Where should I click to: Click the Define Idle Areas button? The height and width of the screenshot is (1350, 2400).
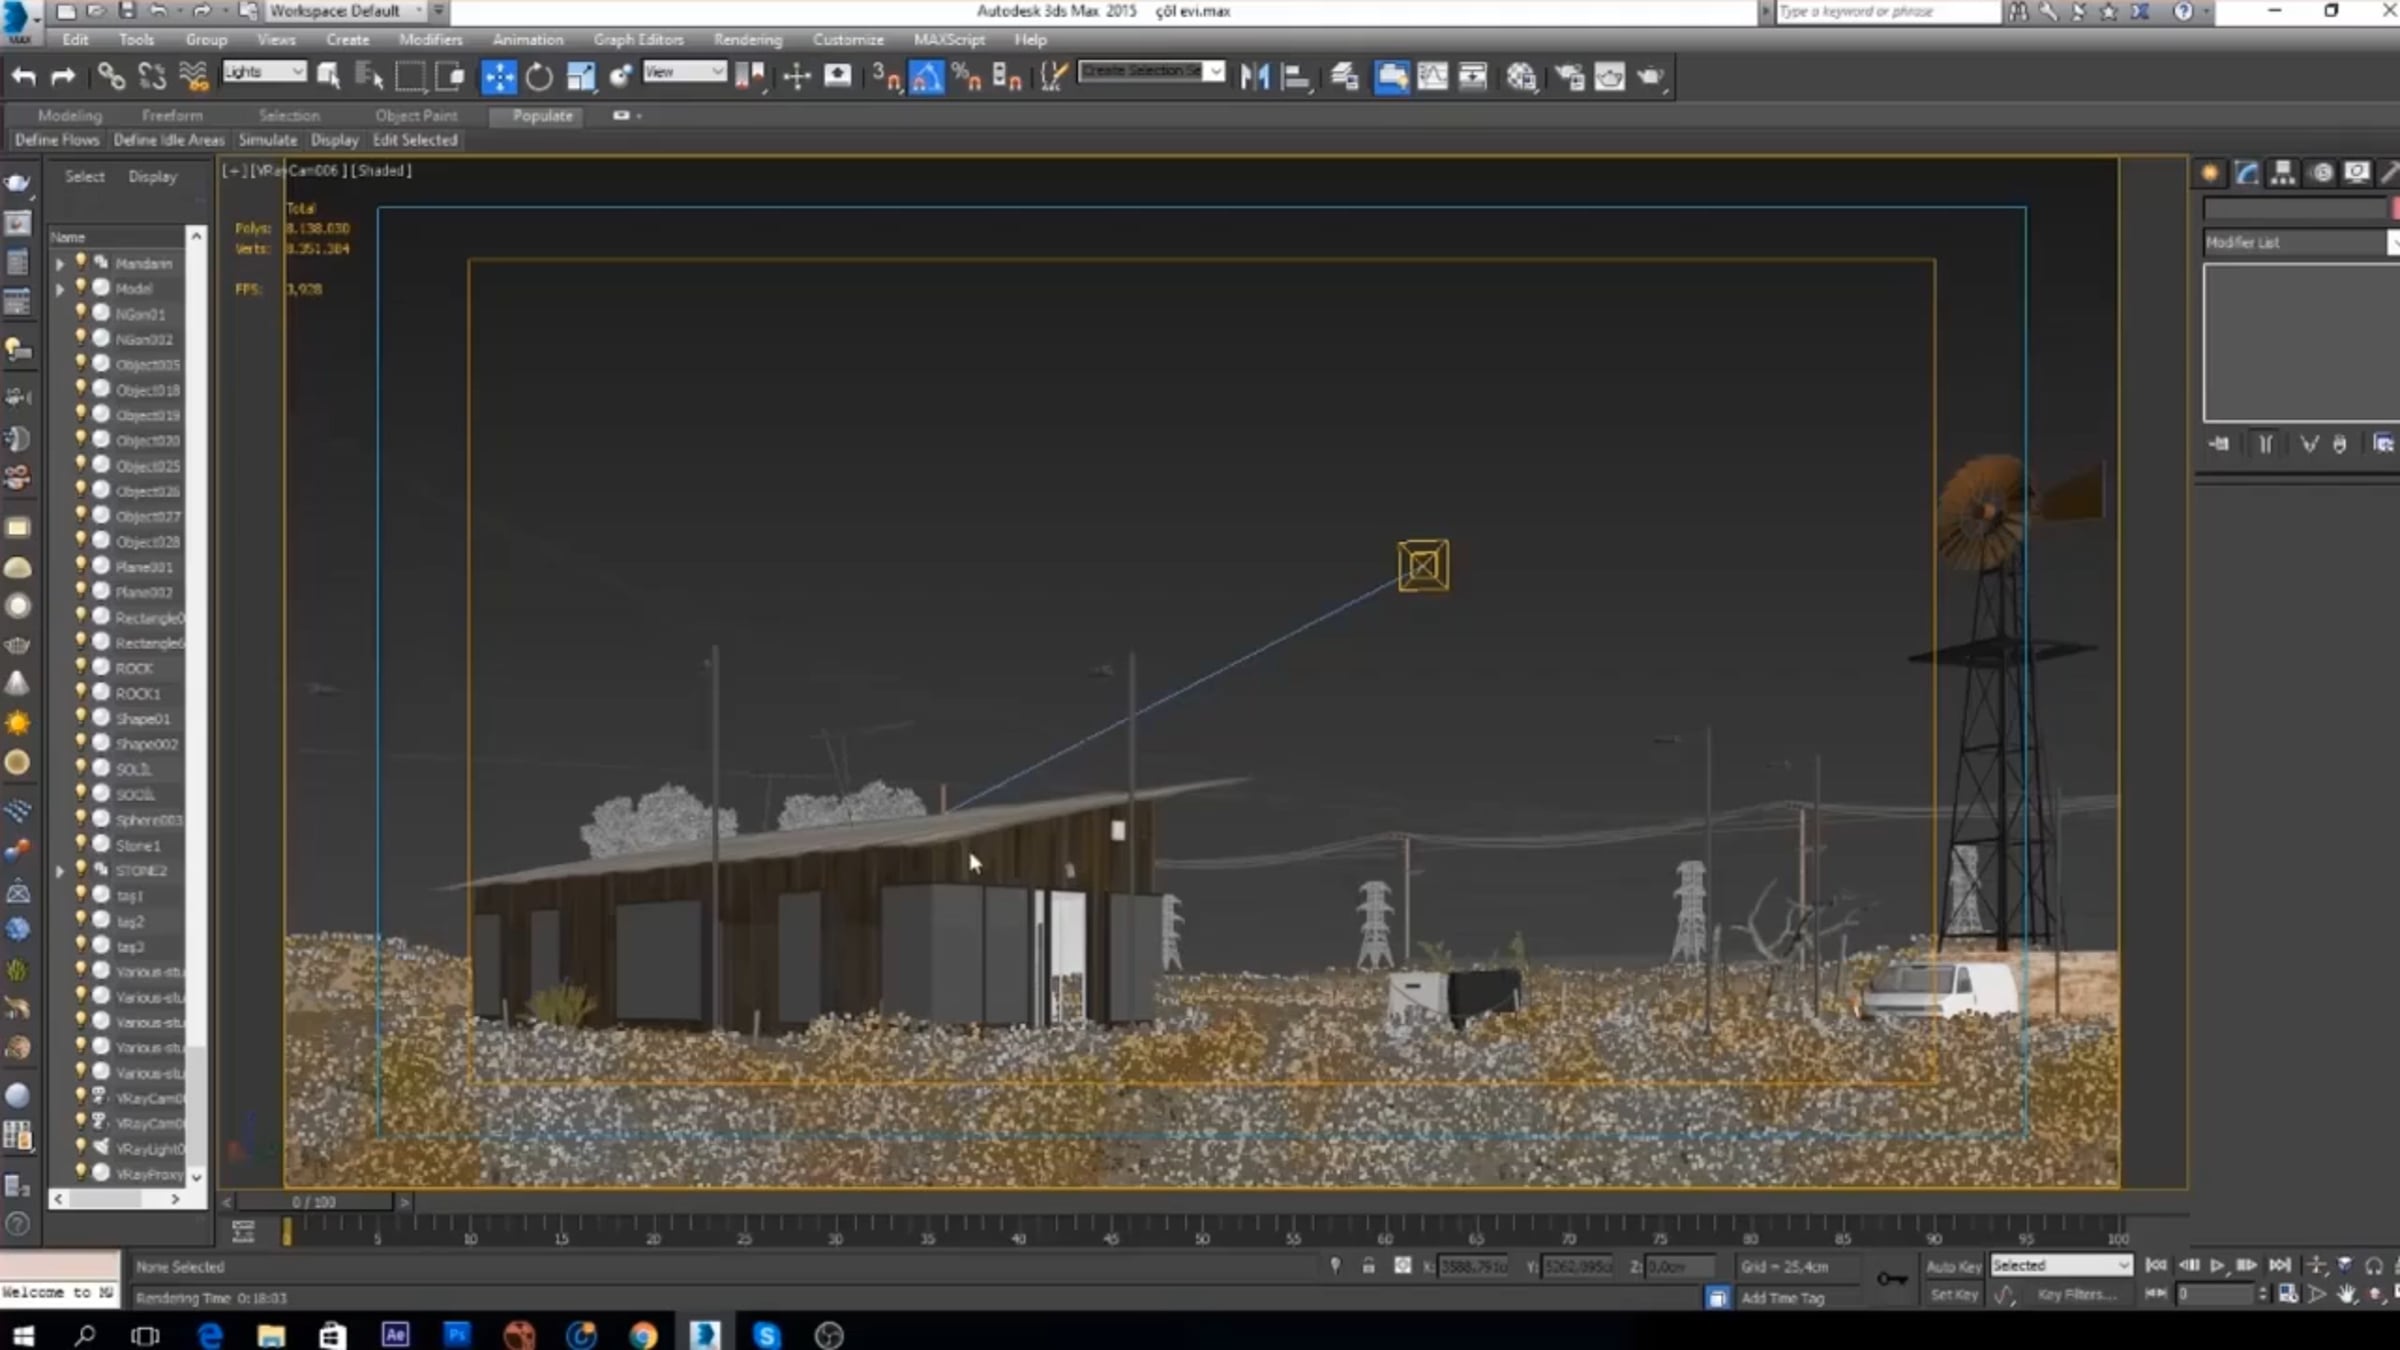tap(169, 140)
